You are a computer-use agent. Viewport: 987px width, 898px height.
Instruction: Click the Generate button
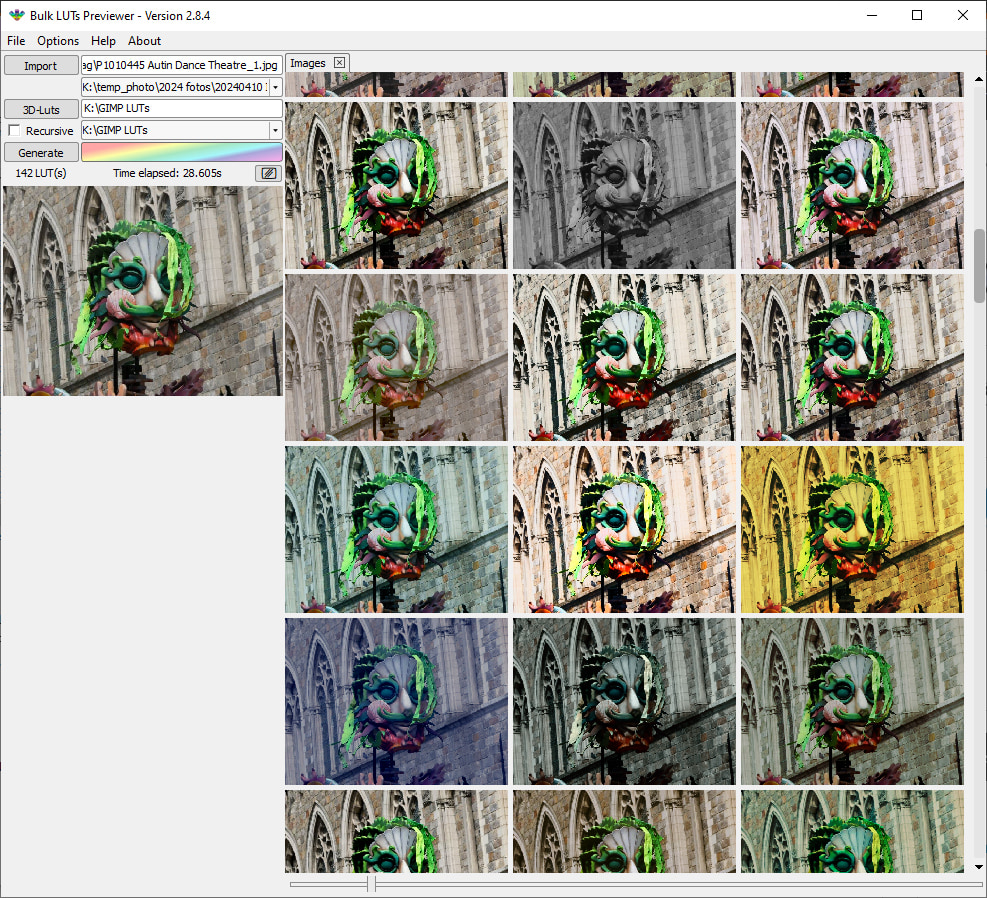point(41,152)
